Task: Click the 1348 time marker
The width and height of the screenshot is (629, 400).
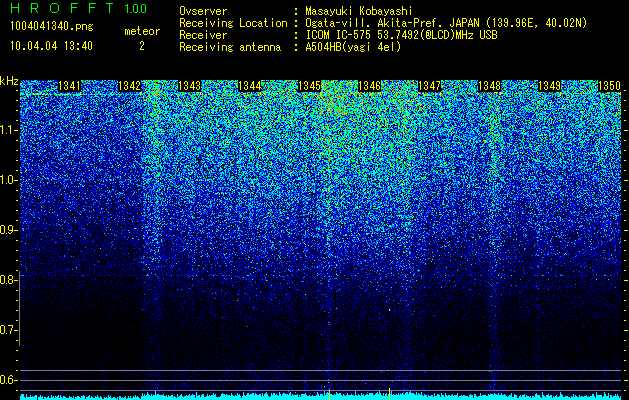Action: (x=490, y=86)
